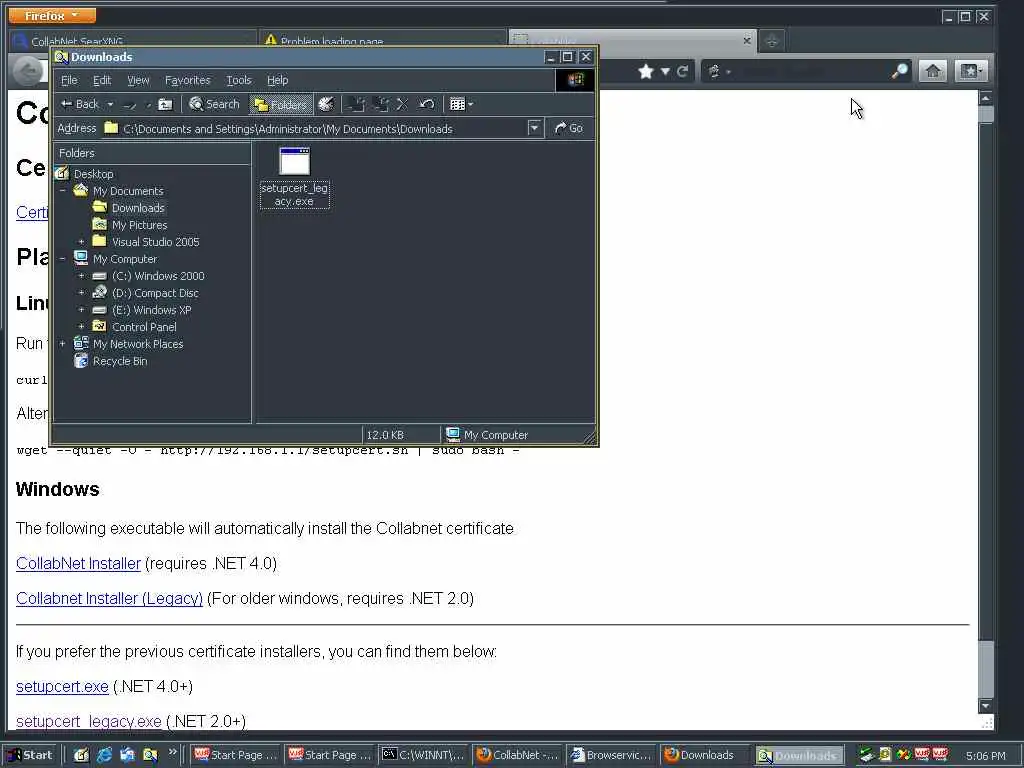Open the Help menu
1024x768 pixels.
[x=278, y=80]
